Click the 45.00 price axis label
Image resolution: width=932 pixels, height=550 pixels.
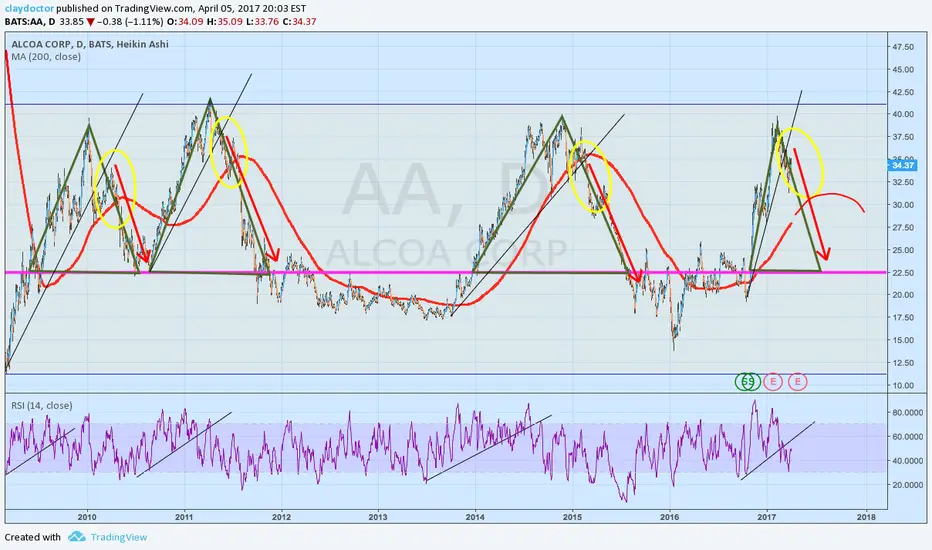coord(903,70)
